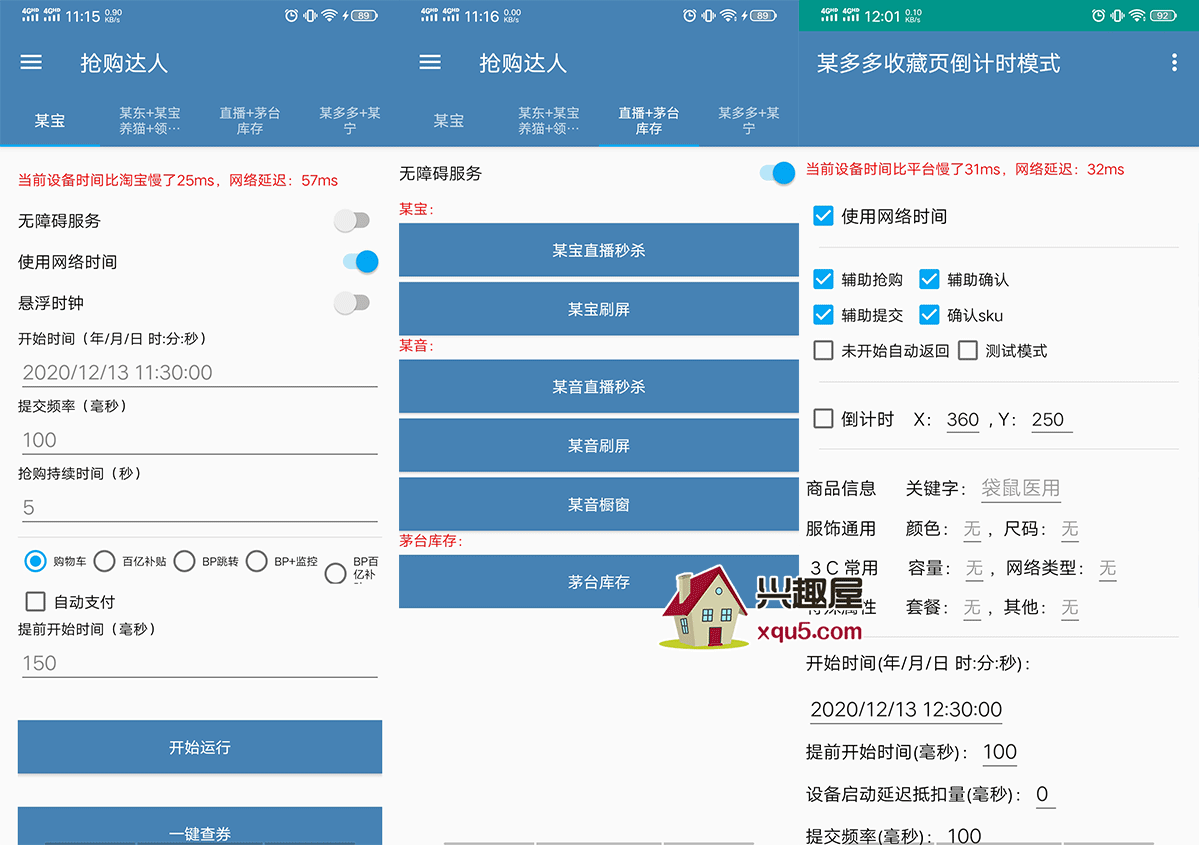Viewport: 1200px width, 845px height.
Task: Select 直播+茅台库存 tab on middle screen
Action: [x=649, y=121]
